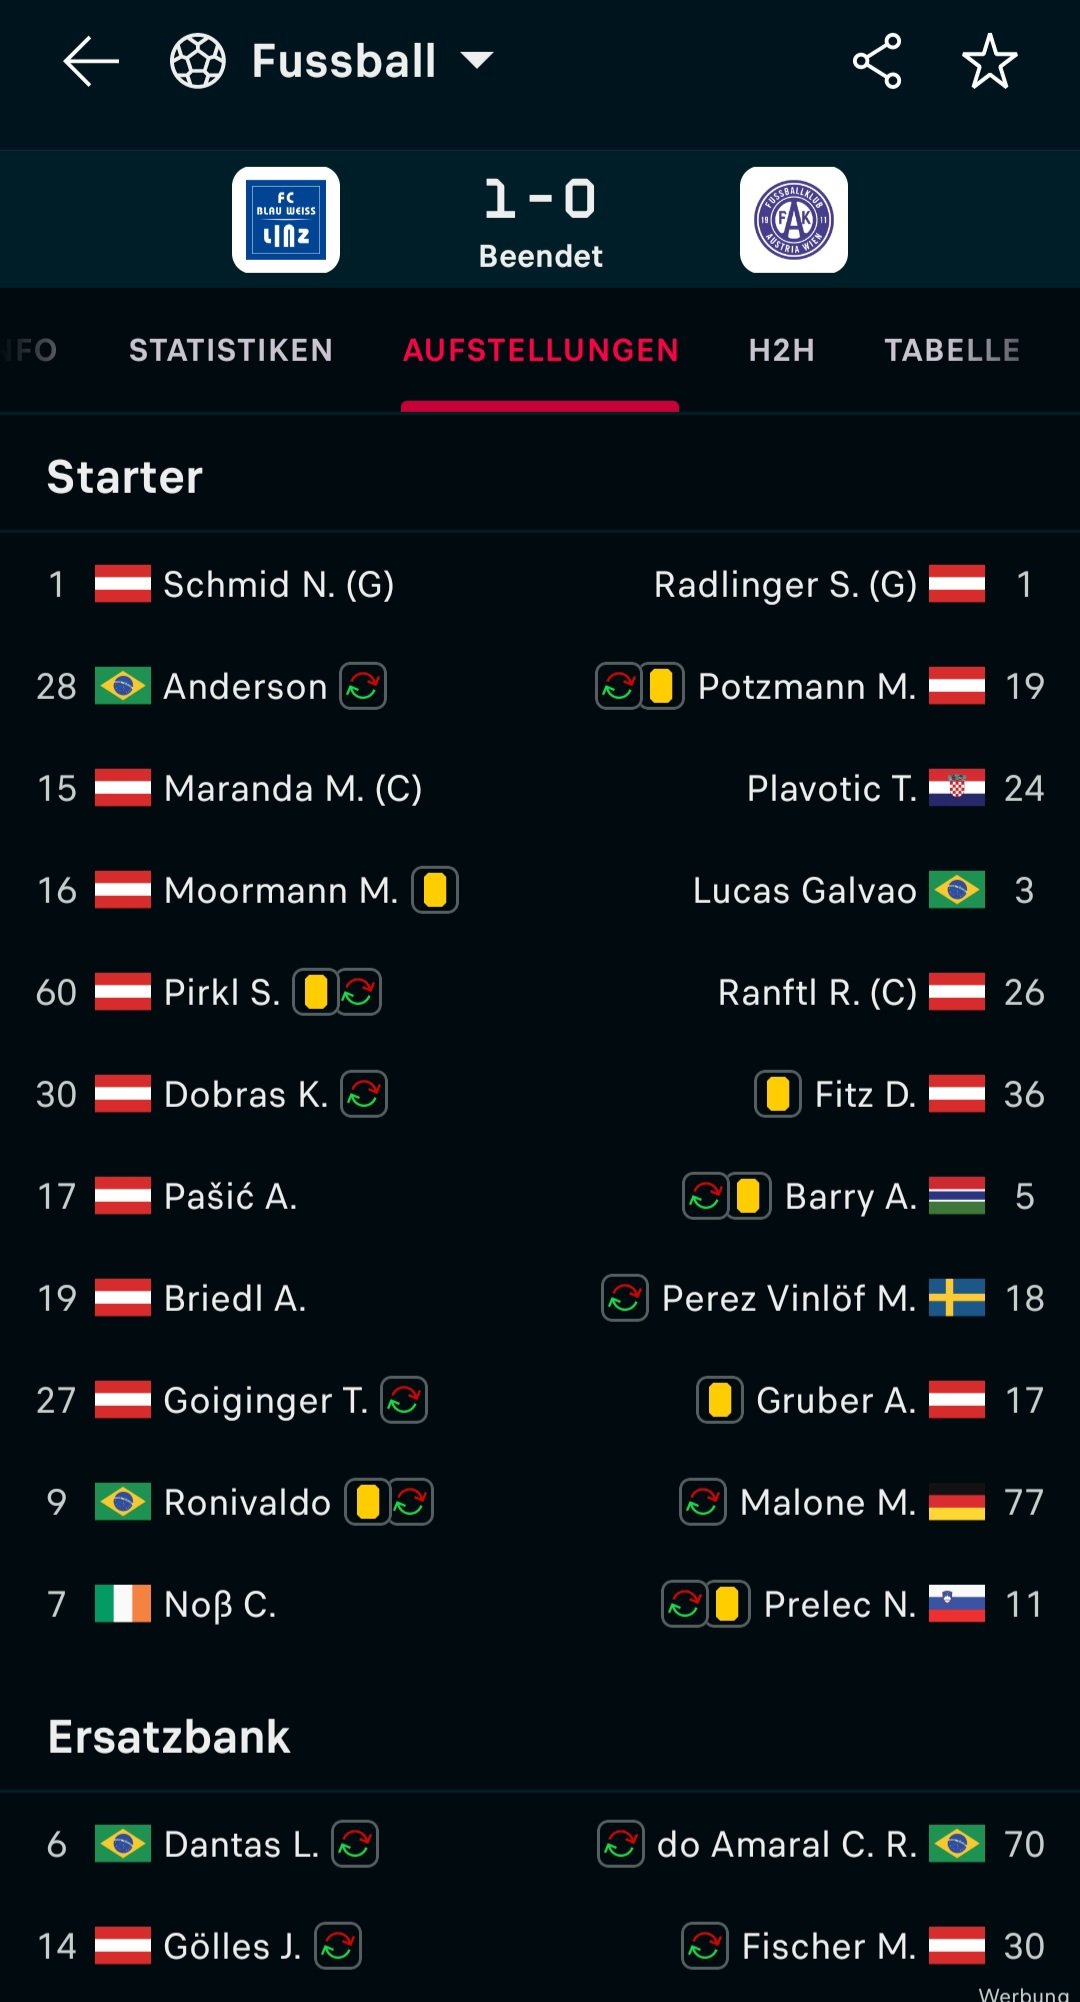
Task: Open the Tabelle tab
Action: 952,350
